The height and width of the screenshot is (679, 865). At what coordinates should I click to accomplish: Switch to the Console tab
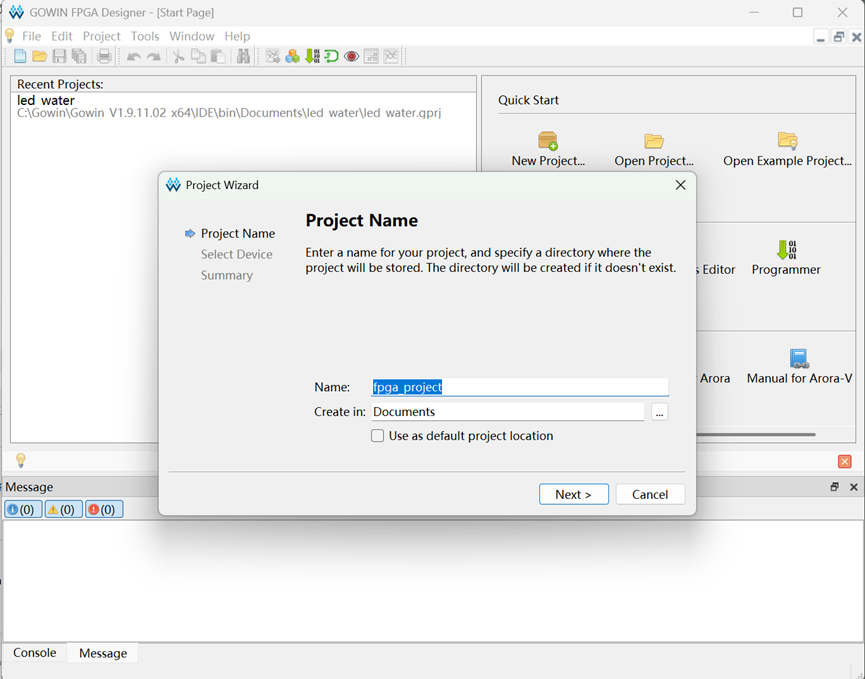pyautogui.click(x=35, y=653)
